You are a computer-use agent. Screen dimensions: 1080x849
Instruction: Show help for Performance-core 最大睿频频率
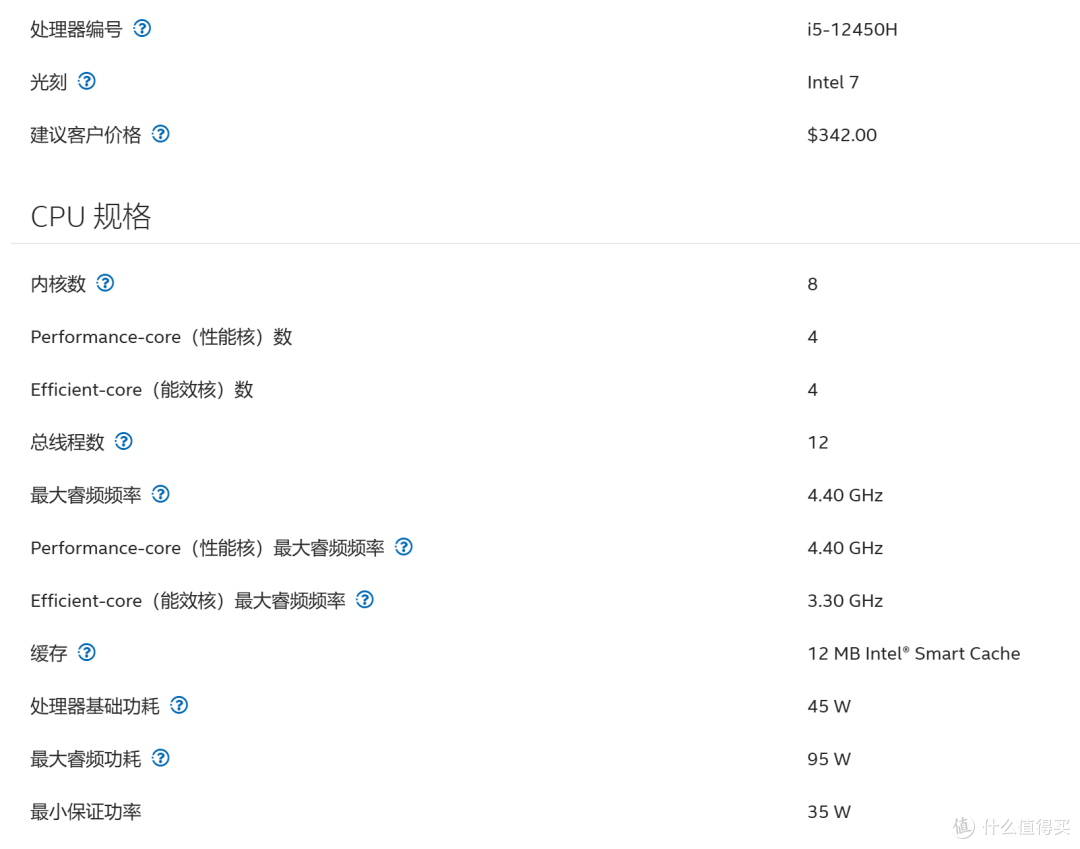pyautogui.click(x=404, y=547)
